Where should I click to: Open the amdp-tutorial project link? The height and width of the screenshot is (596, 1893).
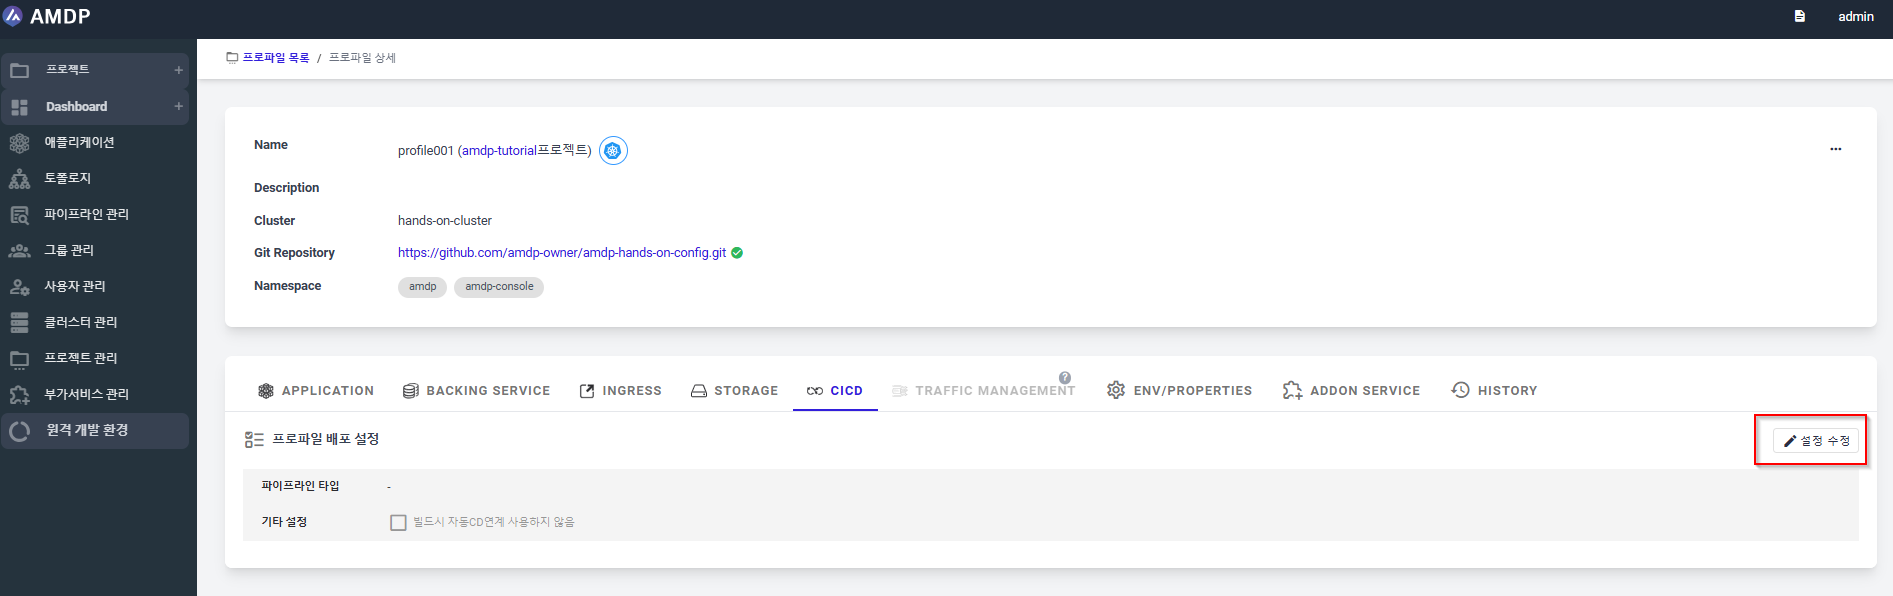pos(499,151)
